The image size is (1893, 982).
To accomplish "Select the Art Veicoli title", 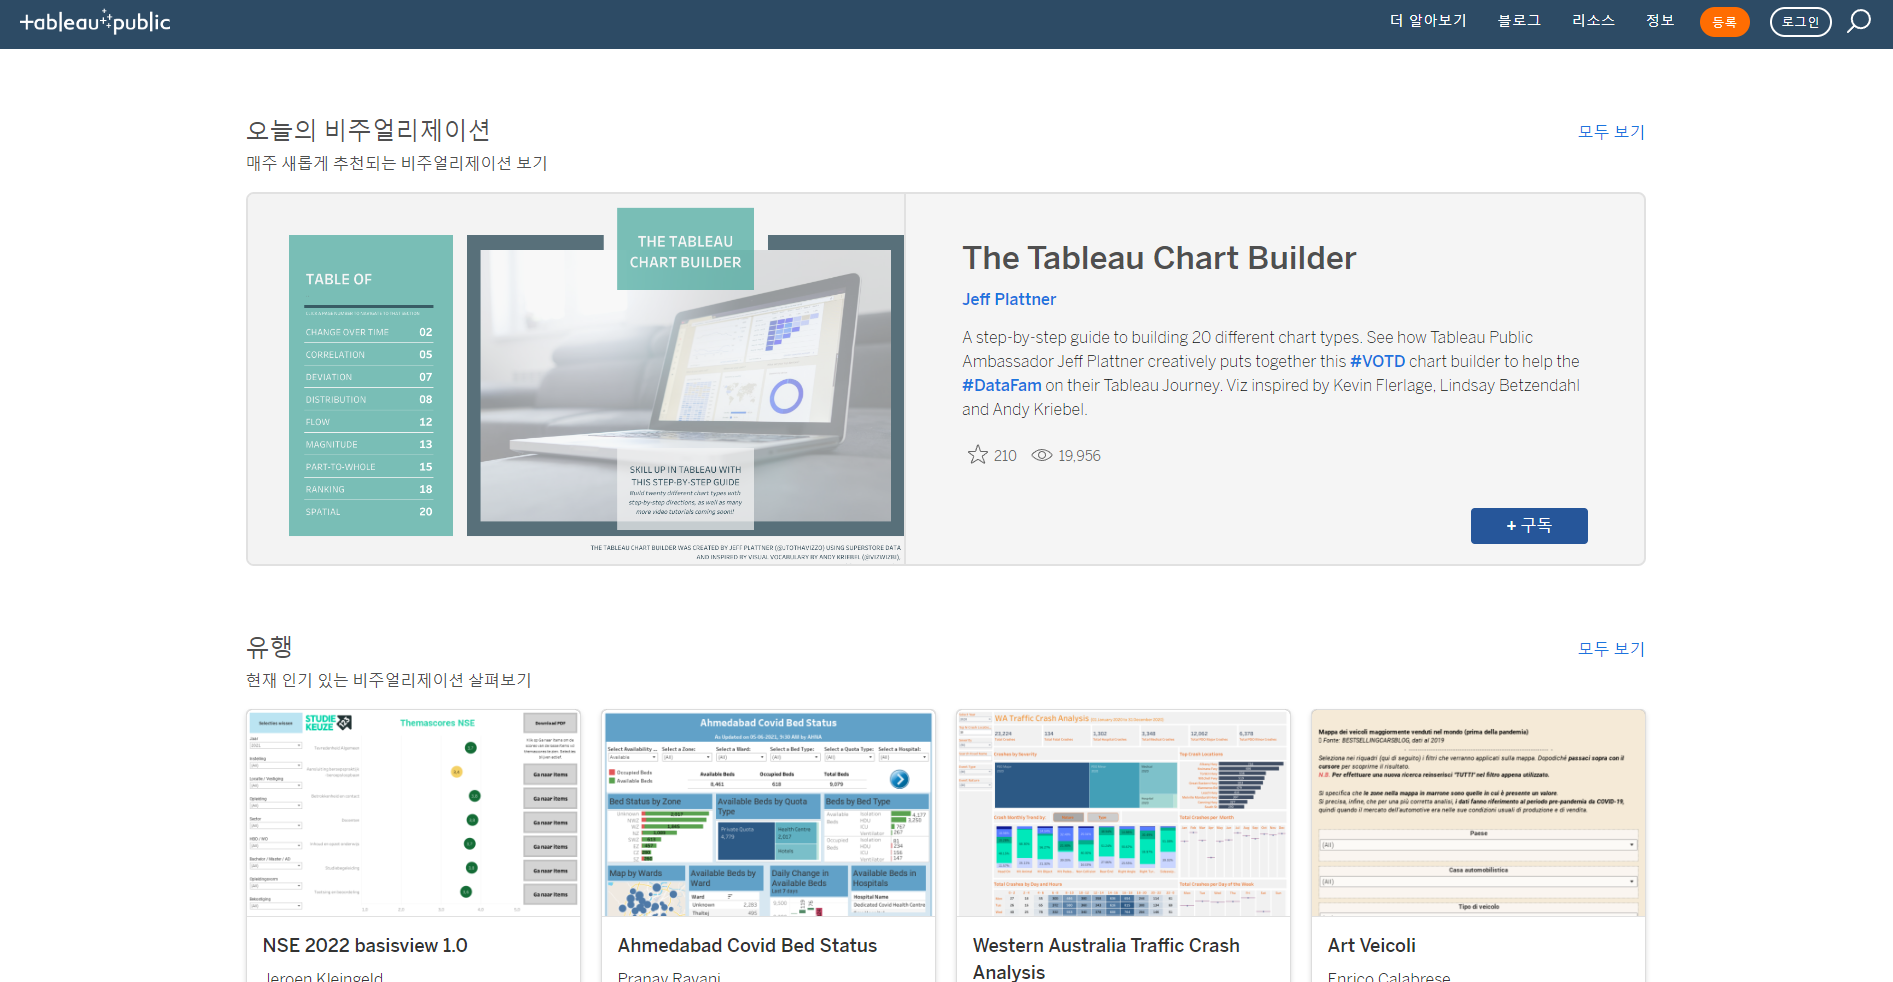I will pyautogui.click(x=1371, y=945).
